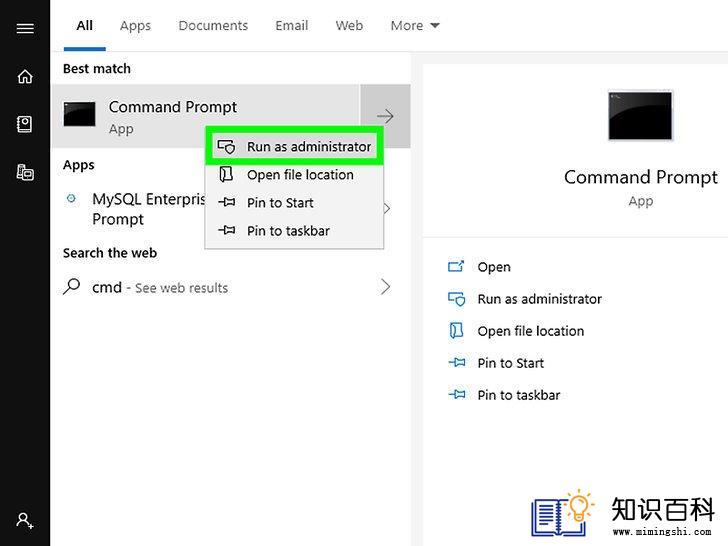Choose Pin to taskbar in context menu
This screenshot has width=728, height=546.
point(294,230)
